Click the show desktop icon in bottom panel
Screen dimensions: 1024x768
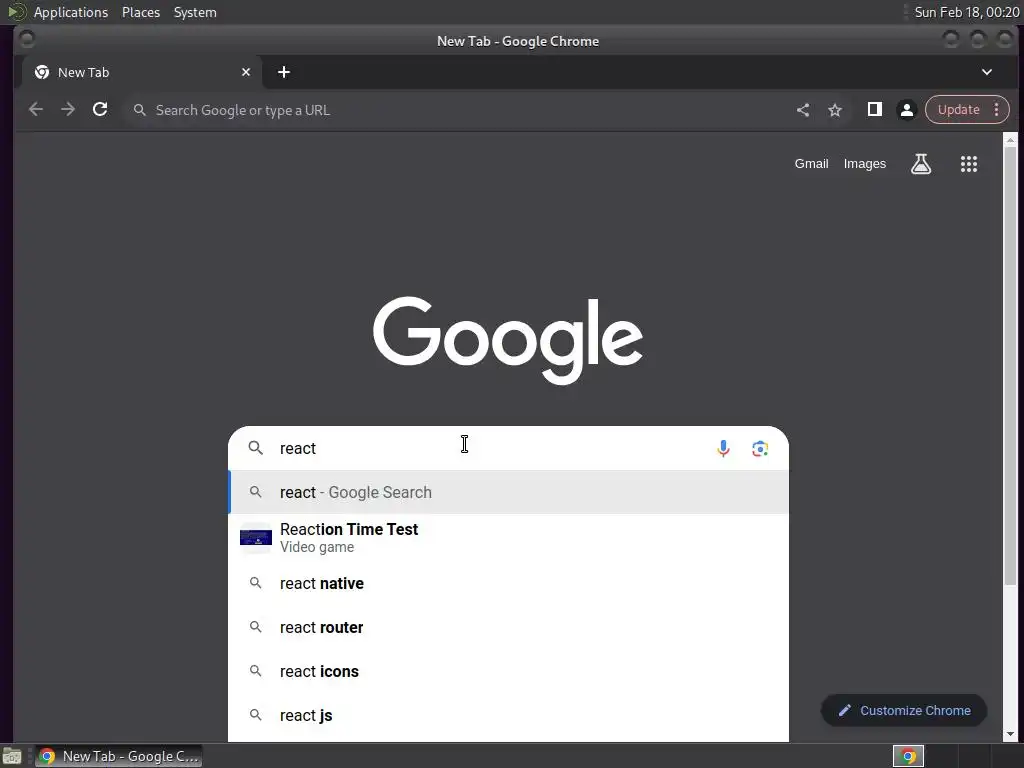coord(12,756)
